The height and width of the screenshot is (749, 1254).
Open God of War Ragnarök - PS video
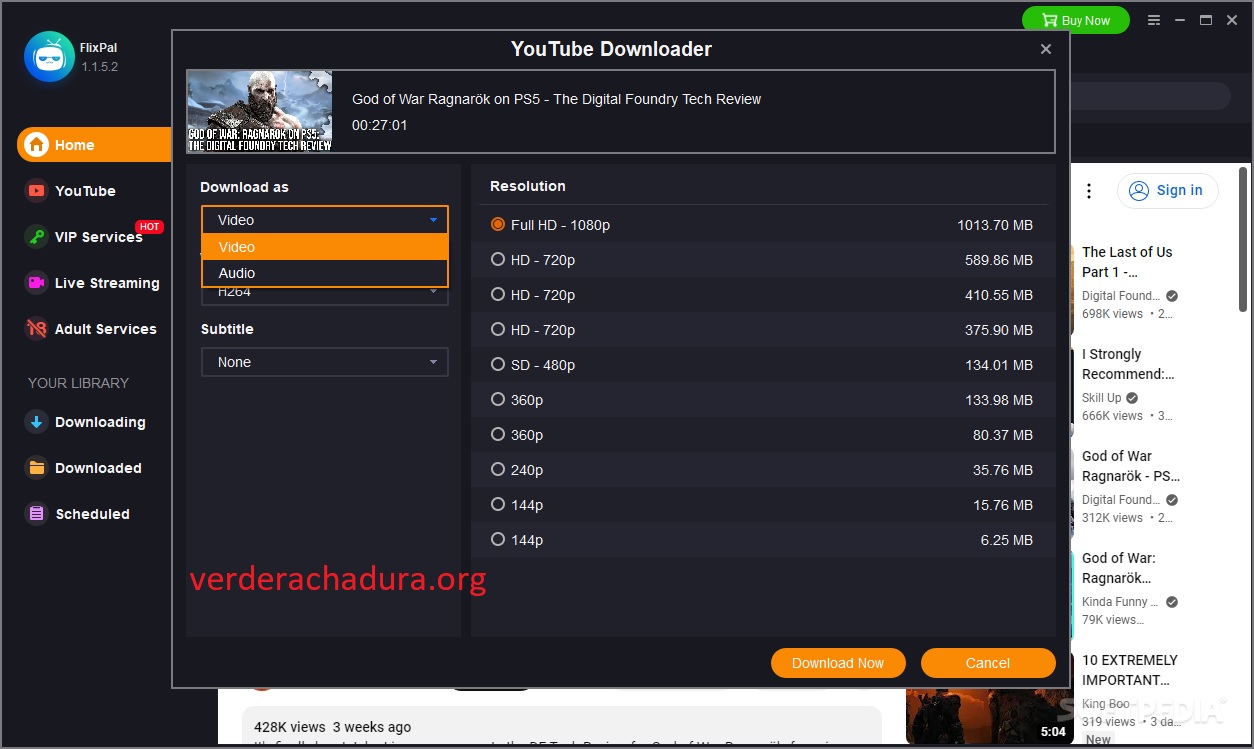coord(1130,466)
